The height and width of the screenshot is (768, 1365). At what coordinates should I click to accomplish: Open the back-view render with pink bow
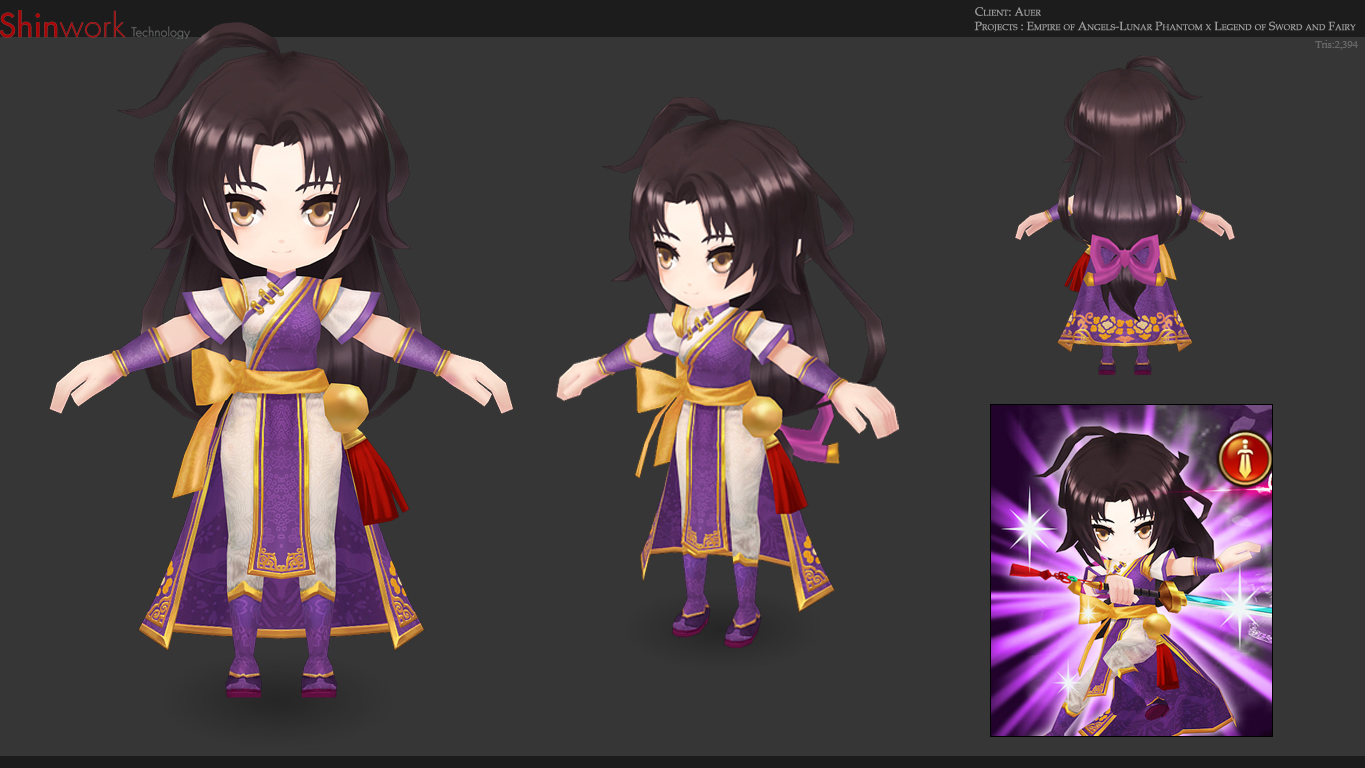coord(1127,216)
